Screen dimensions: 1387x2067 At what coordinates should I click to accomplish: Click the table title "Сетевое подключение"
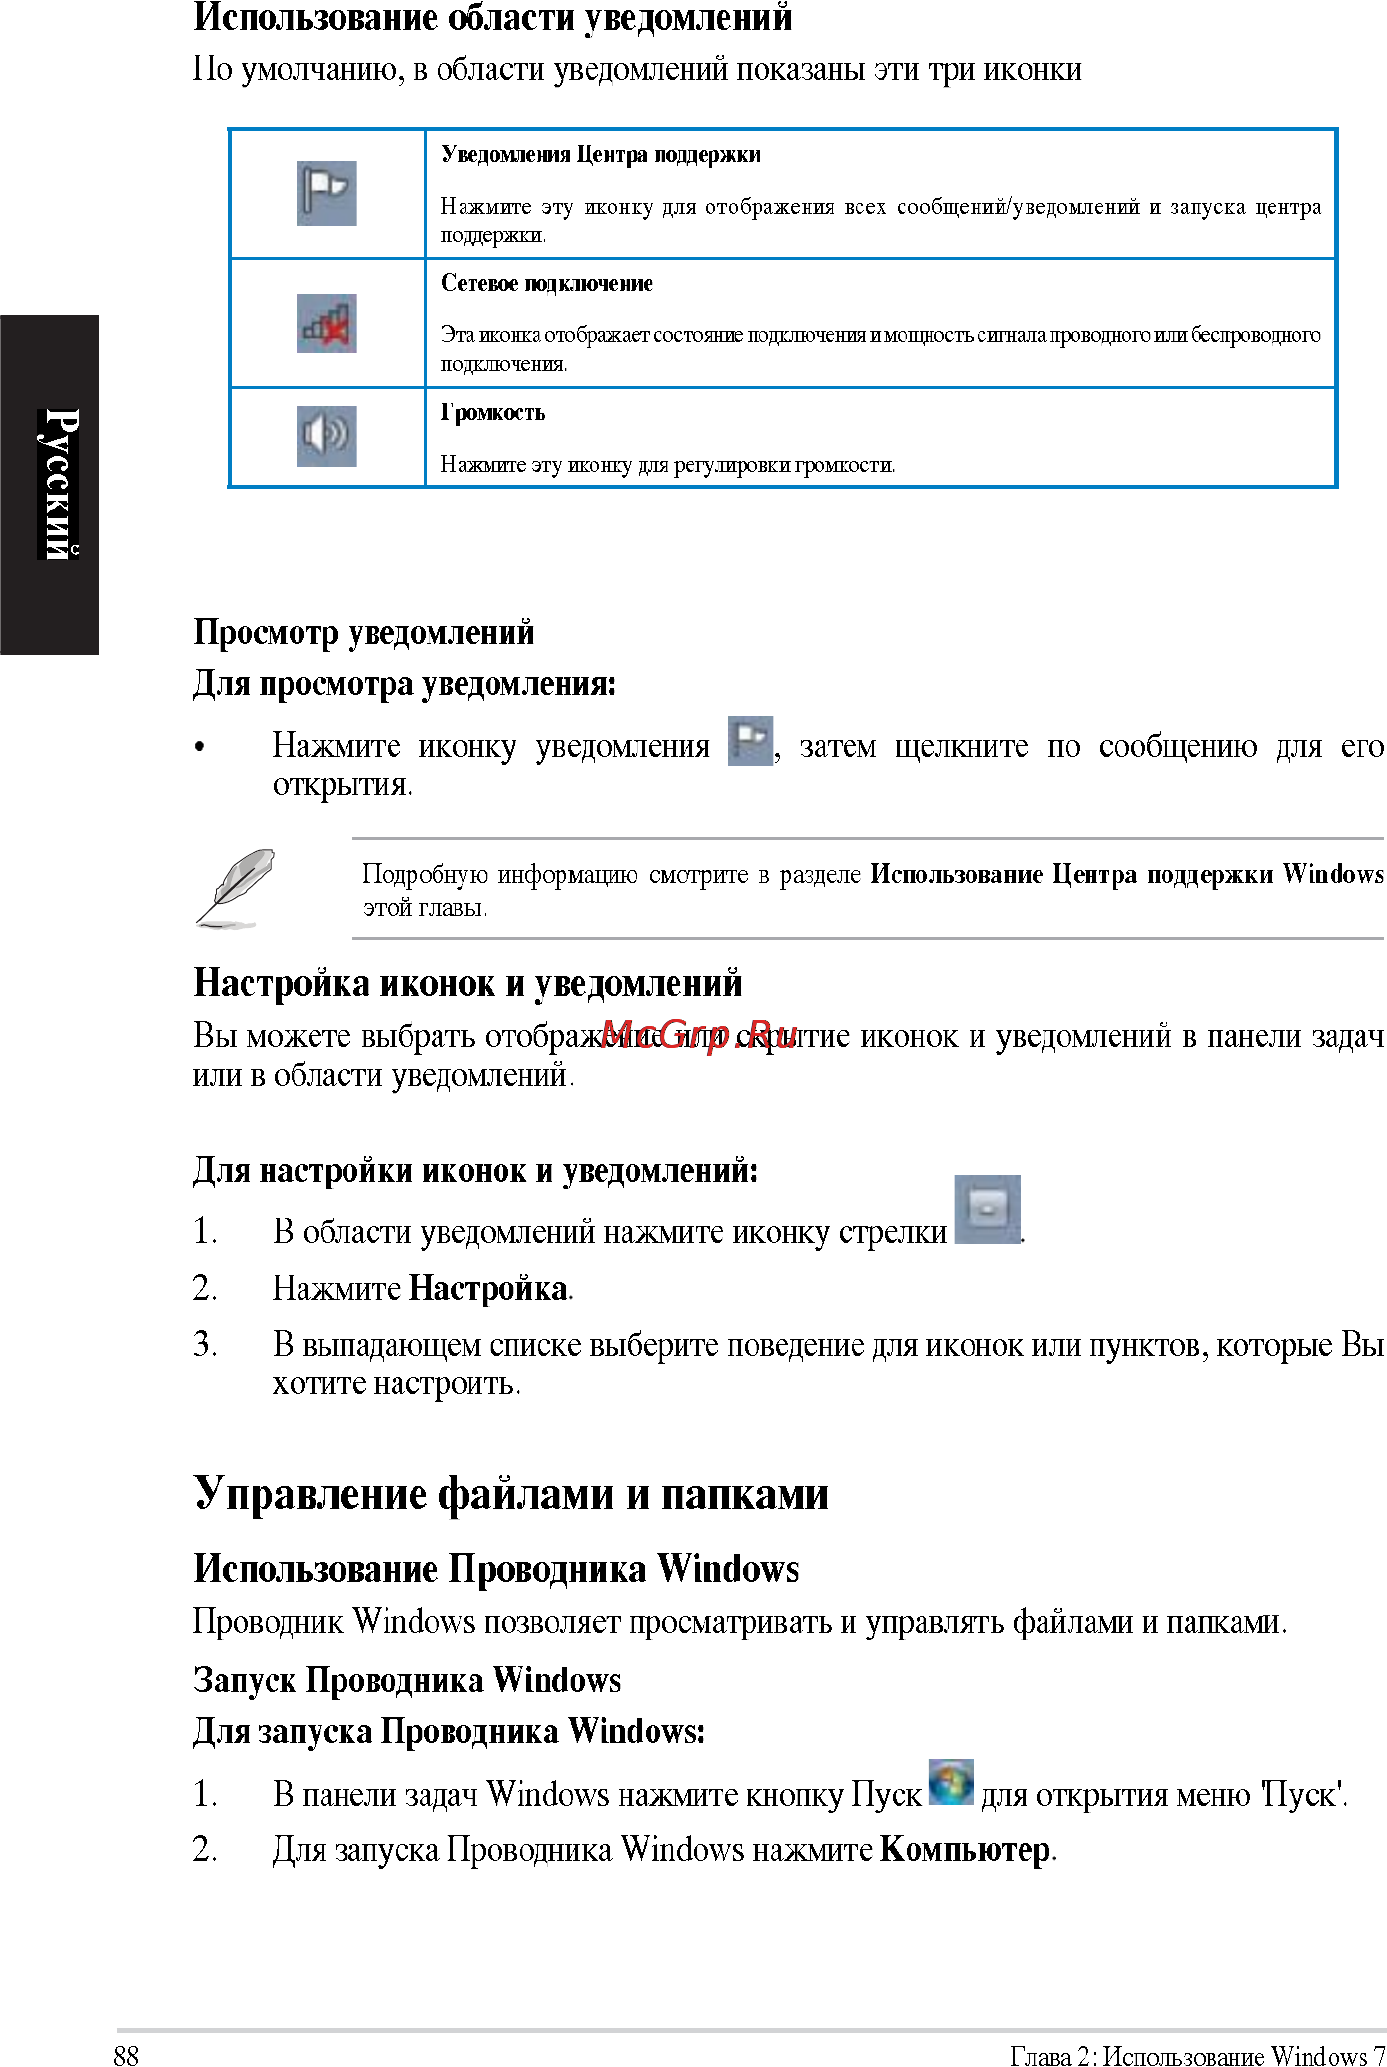coord(547,283)
